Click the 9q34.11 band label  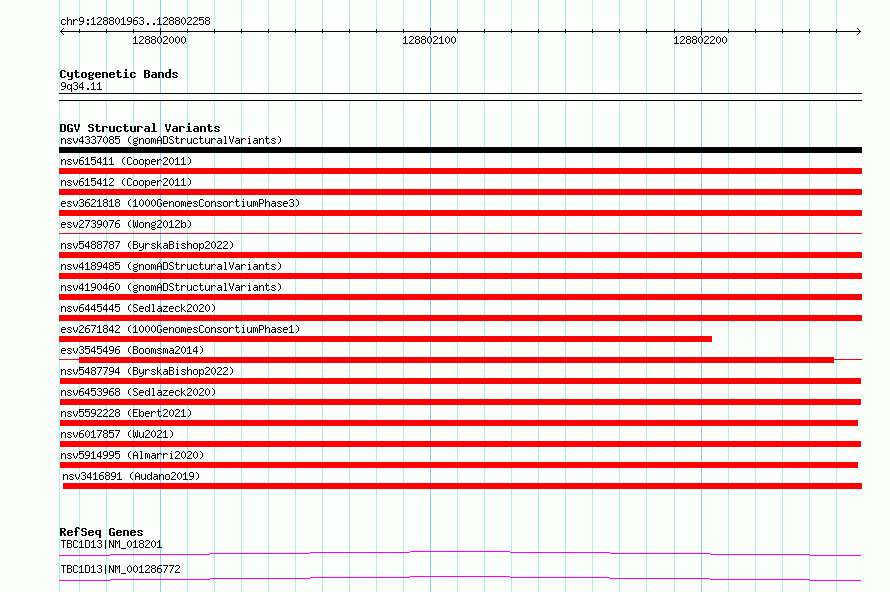coord(81,86)
